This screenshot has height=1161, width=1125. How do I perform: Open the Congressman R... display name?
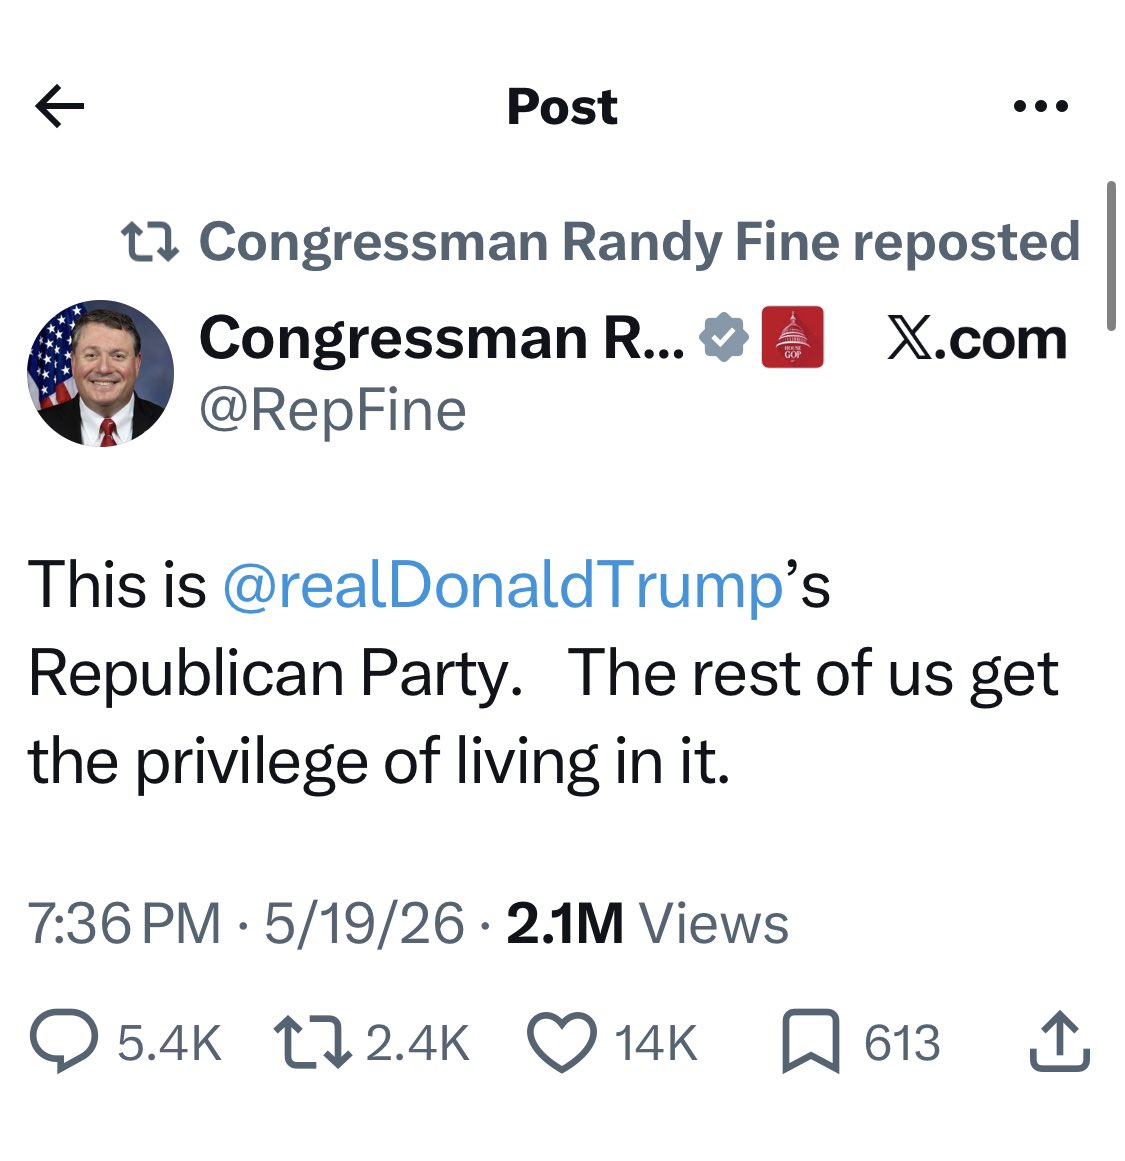442,338
